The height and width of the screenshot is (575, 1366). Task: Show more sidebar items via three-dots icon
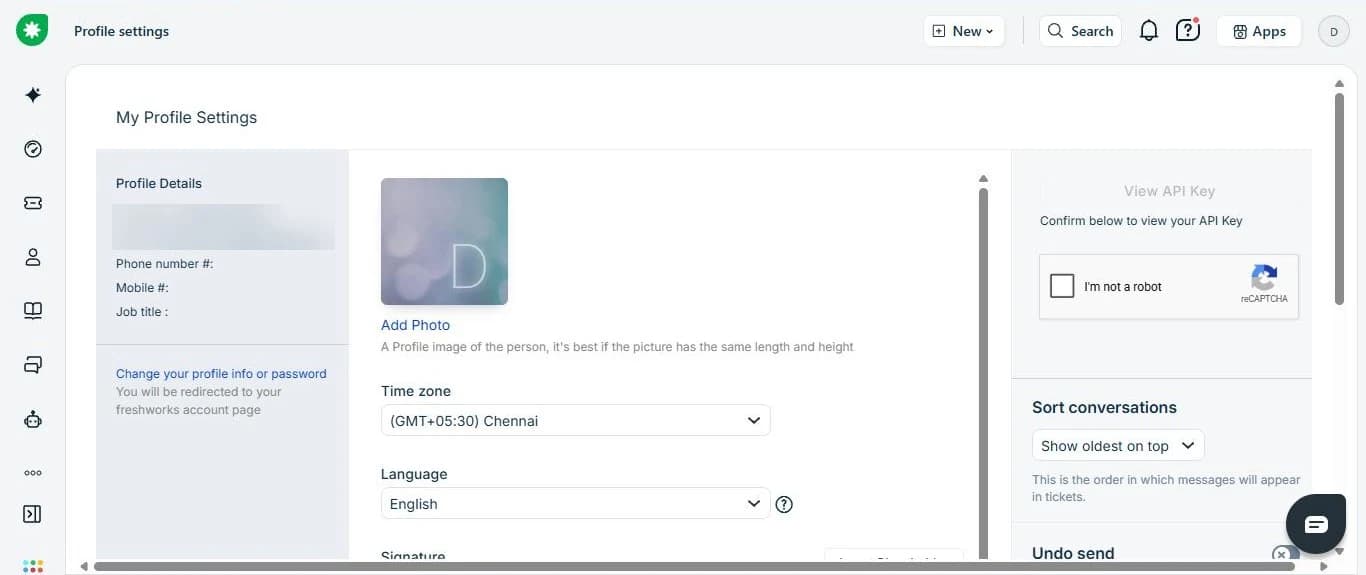click(x=33, y=473)
